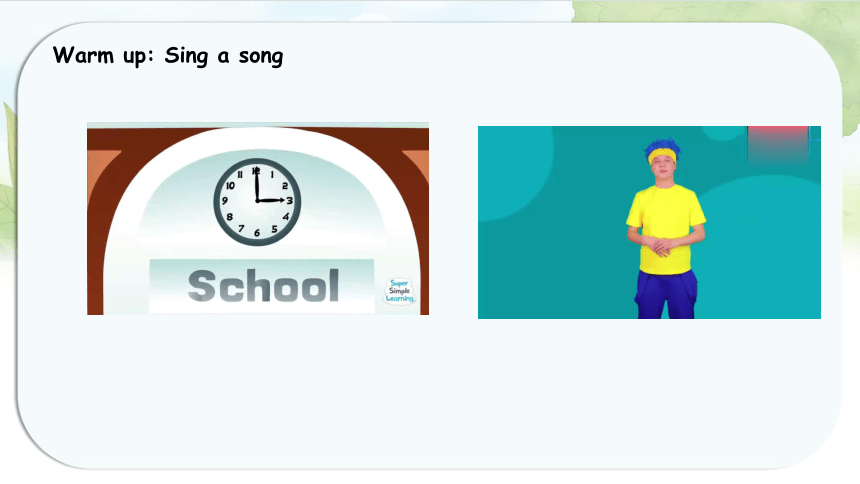Click the number 6 on the clock
The image size is (860, 484).
[257, 233]
